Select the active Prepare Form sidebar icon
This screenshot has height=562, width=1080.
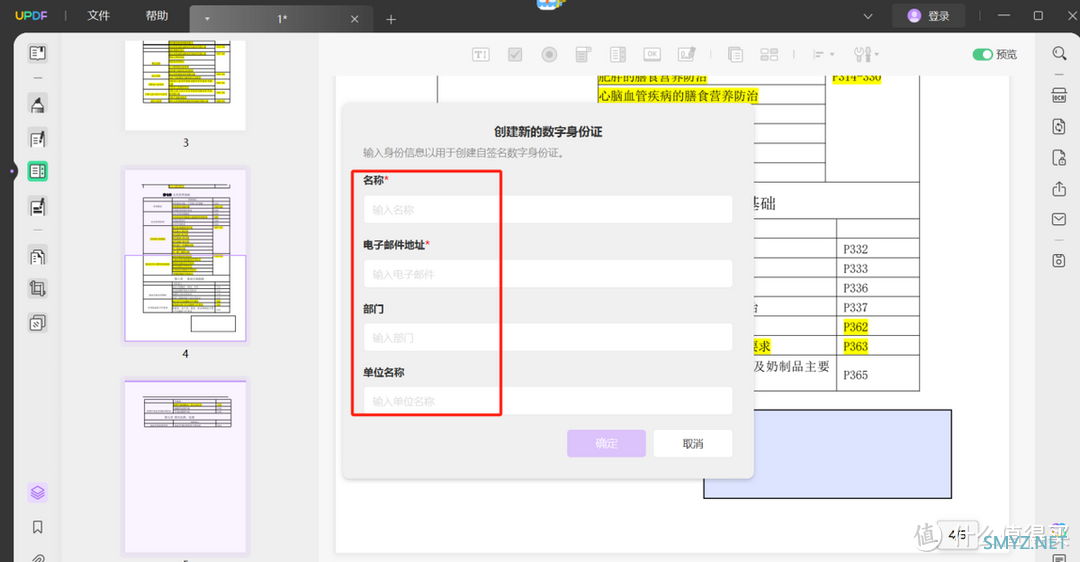pyautogui.click(x=37, y=171)
